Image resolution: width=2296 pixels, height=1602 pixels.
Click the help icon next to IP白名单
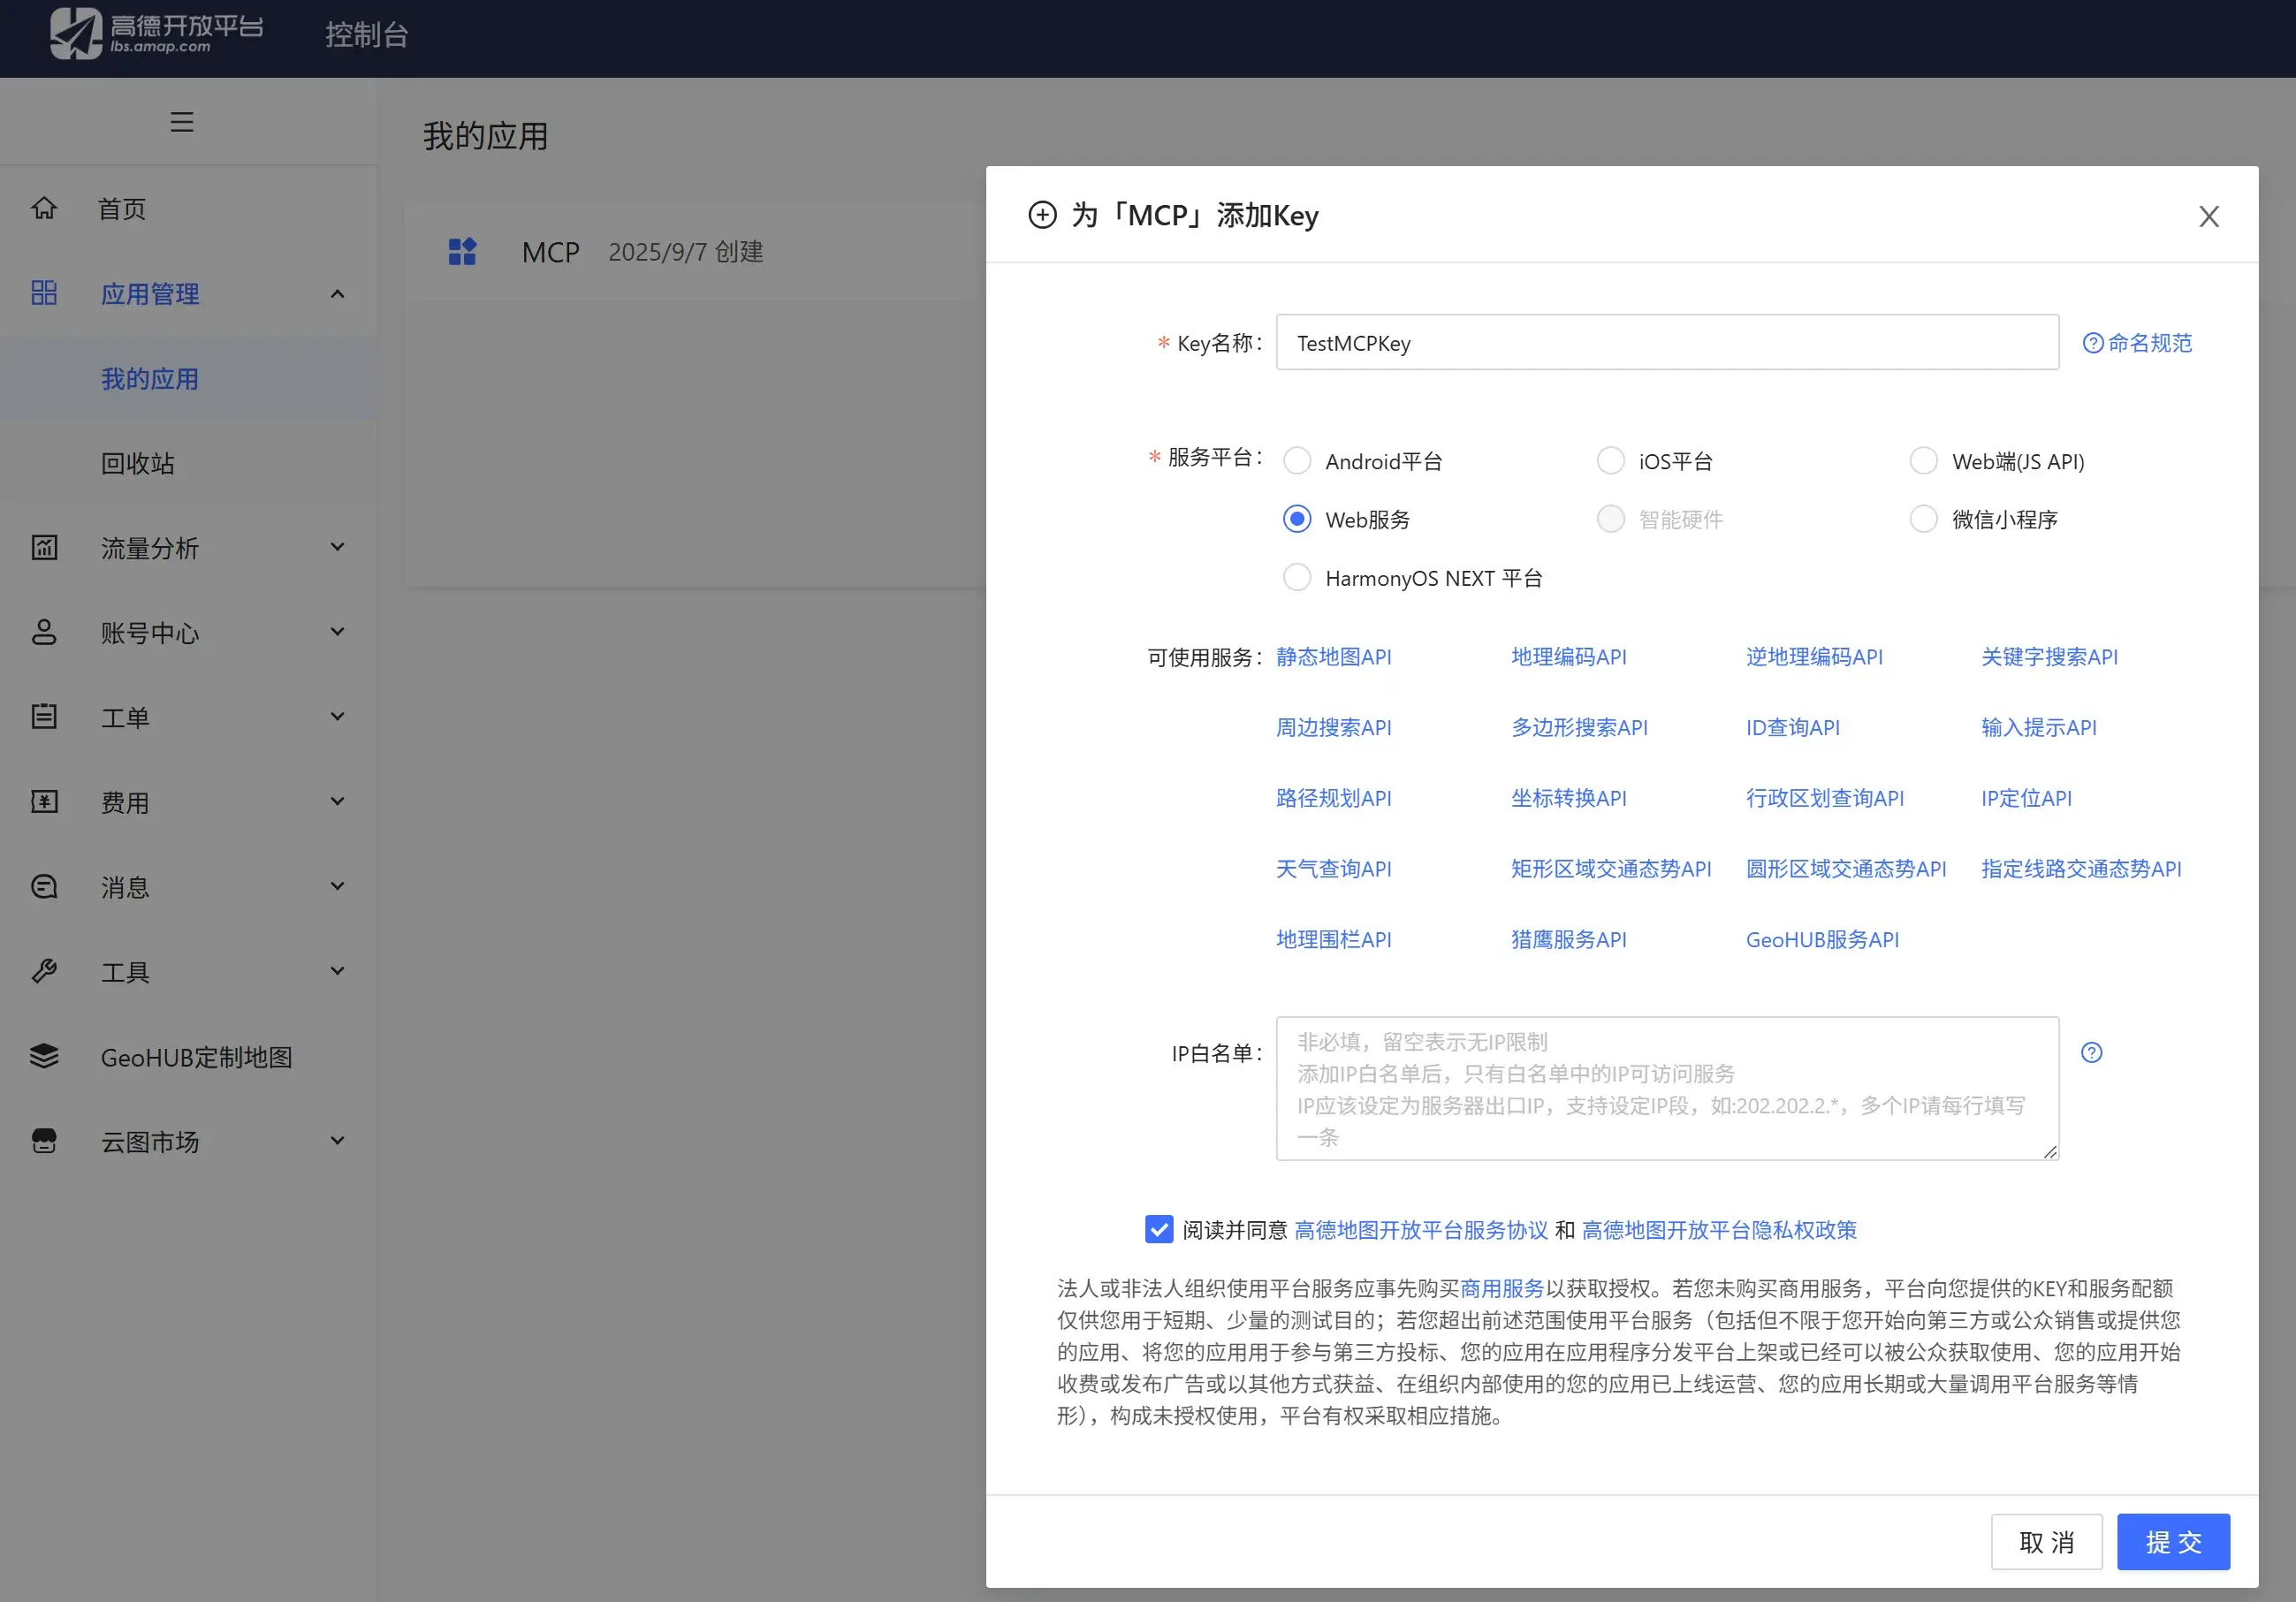pos(2091,1052)
